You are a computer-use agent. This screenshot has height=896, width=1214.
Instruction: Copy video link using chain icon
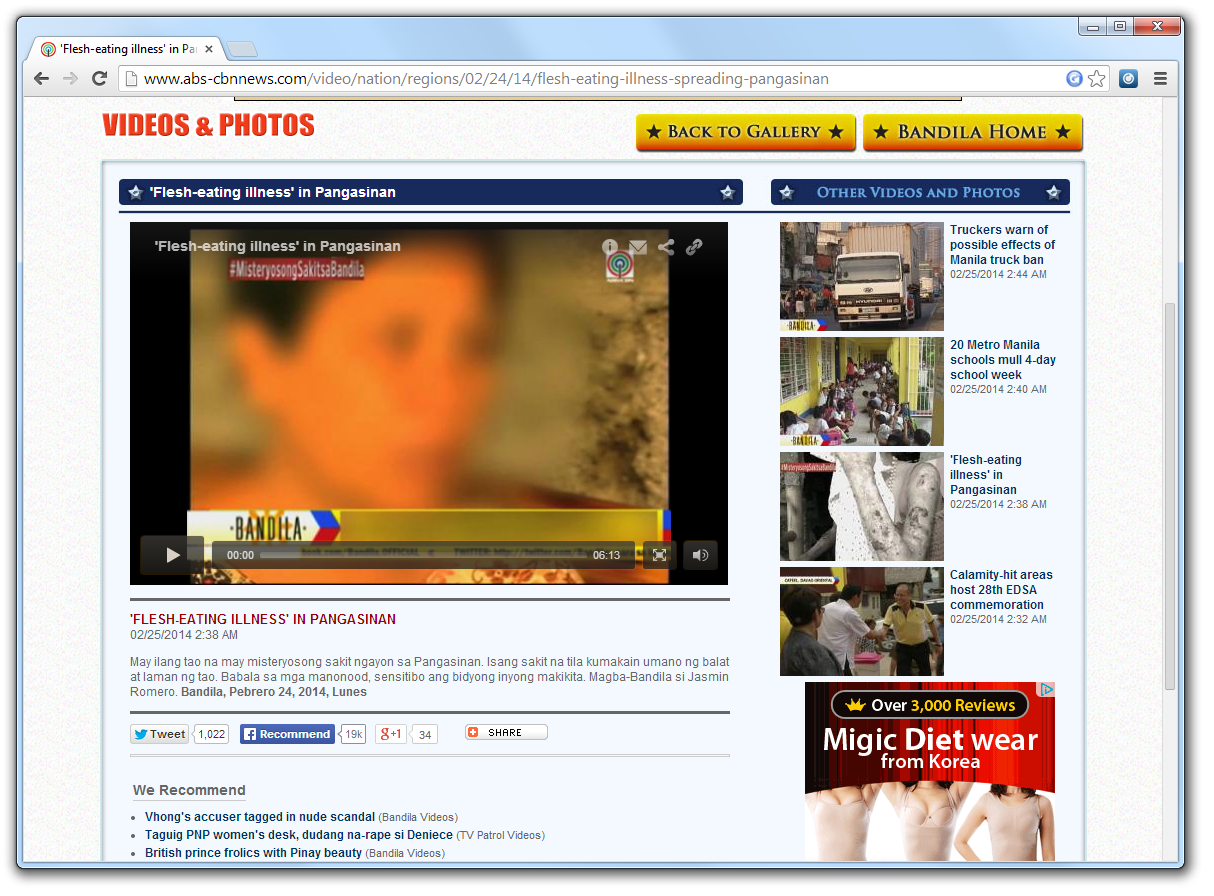click(694, 247)
